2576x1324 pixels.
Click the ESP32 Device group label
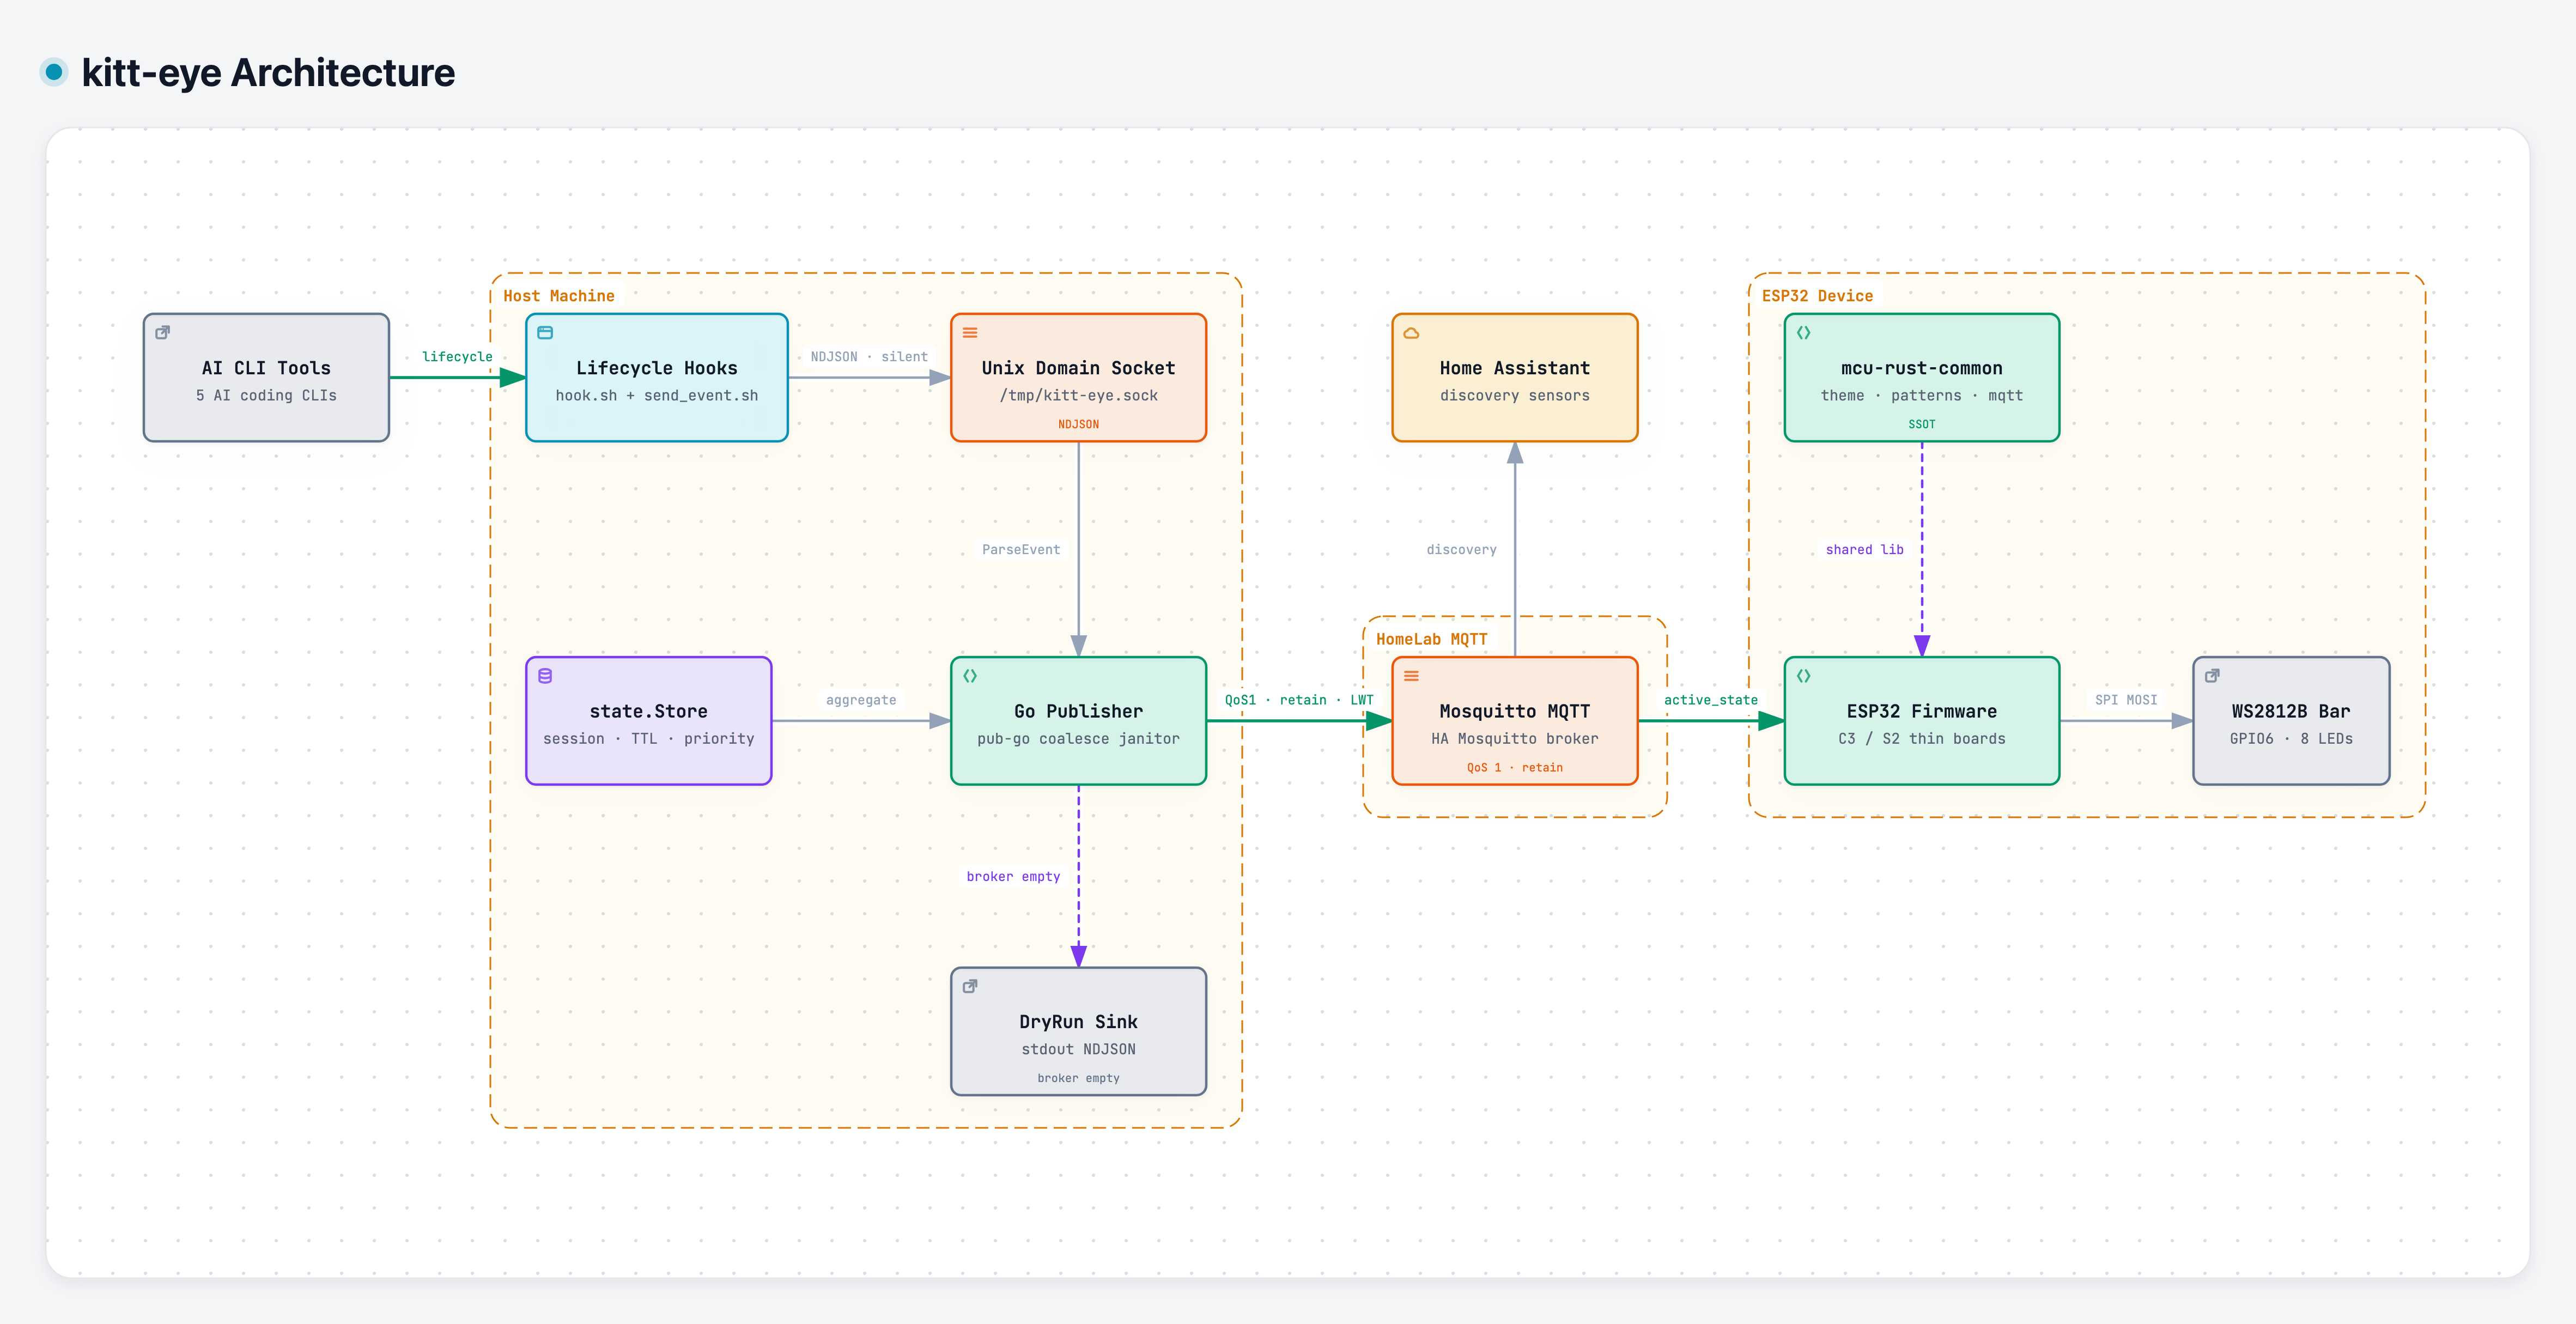[1817, 296]
